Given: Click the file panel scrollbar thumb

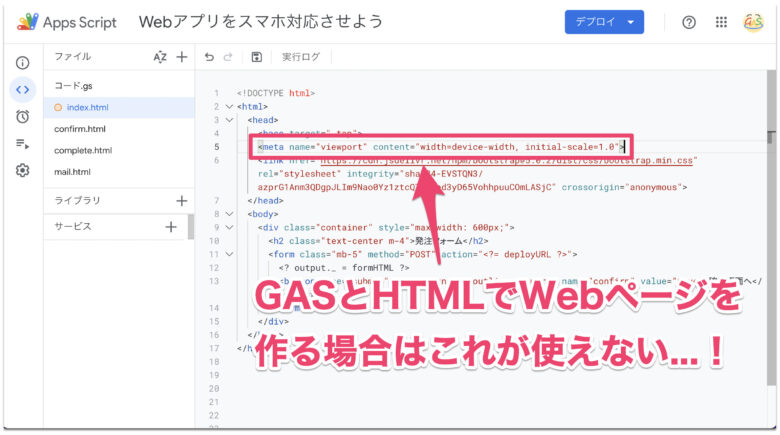Looking at the screenshot, I should 191,227.
